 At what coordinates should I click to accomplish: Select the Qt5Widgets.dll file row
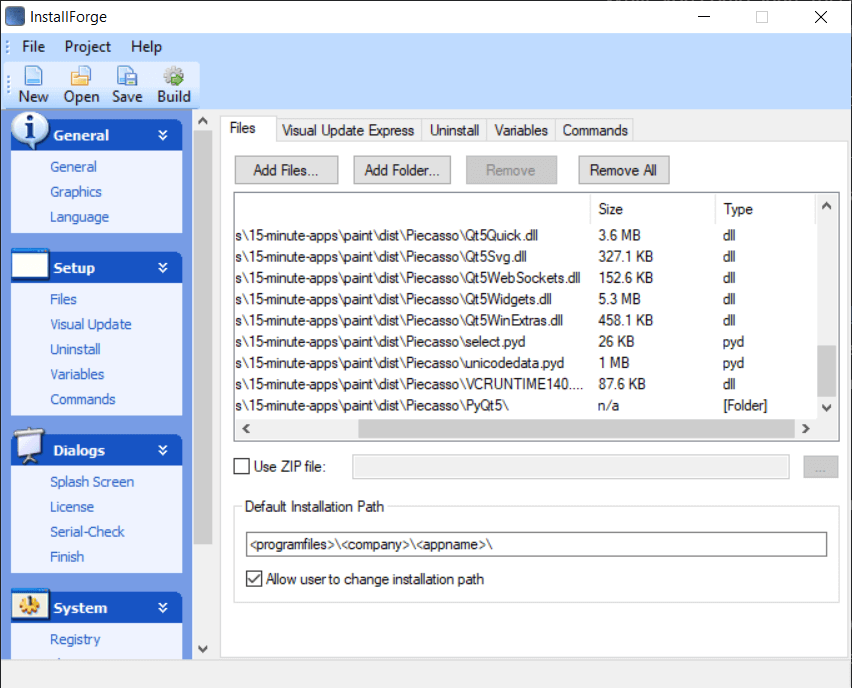[525, 299]
